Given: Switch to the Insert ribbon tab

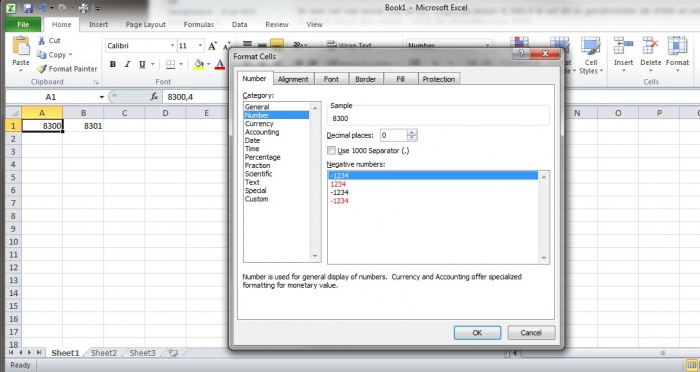Looking at the screenshot, I should point(98,25).
